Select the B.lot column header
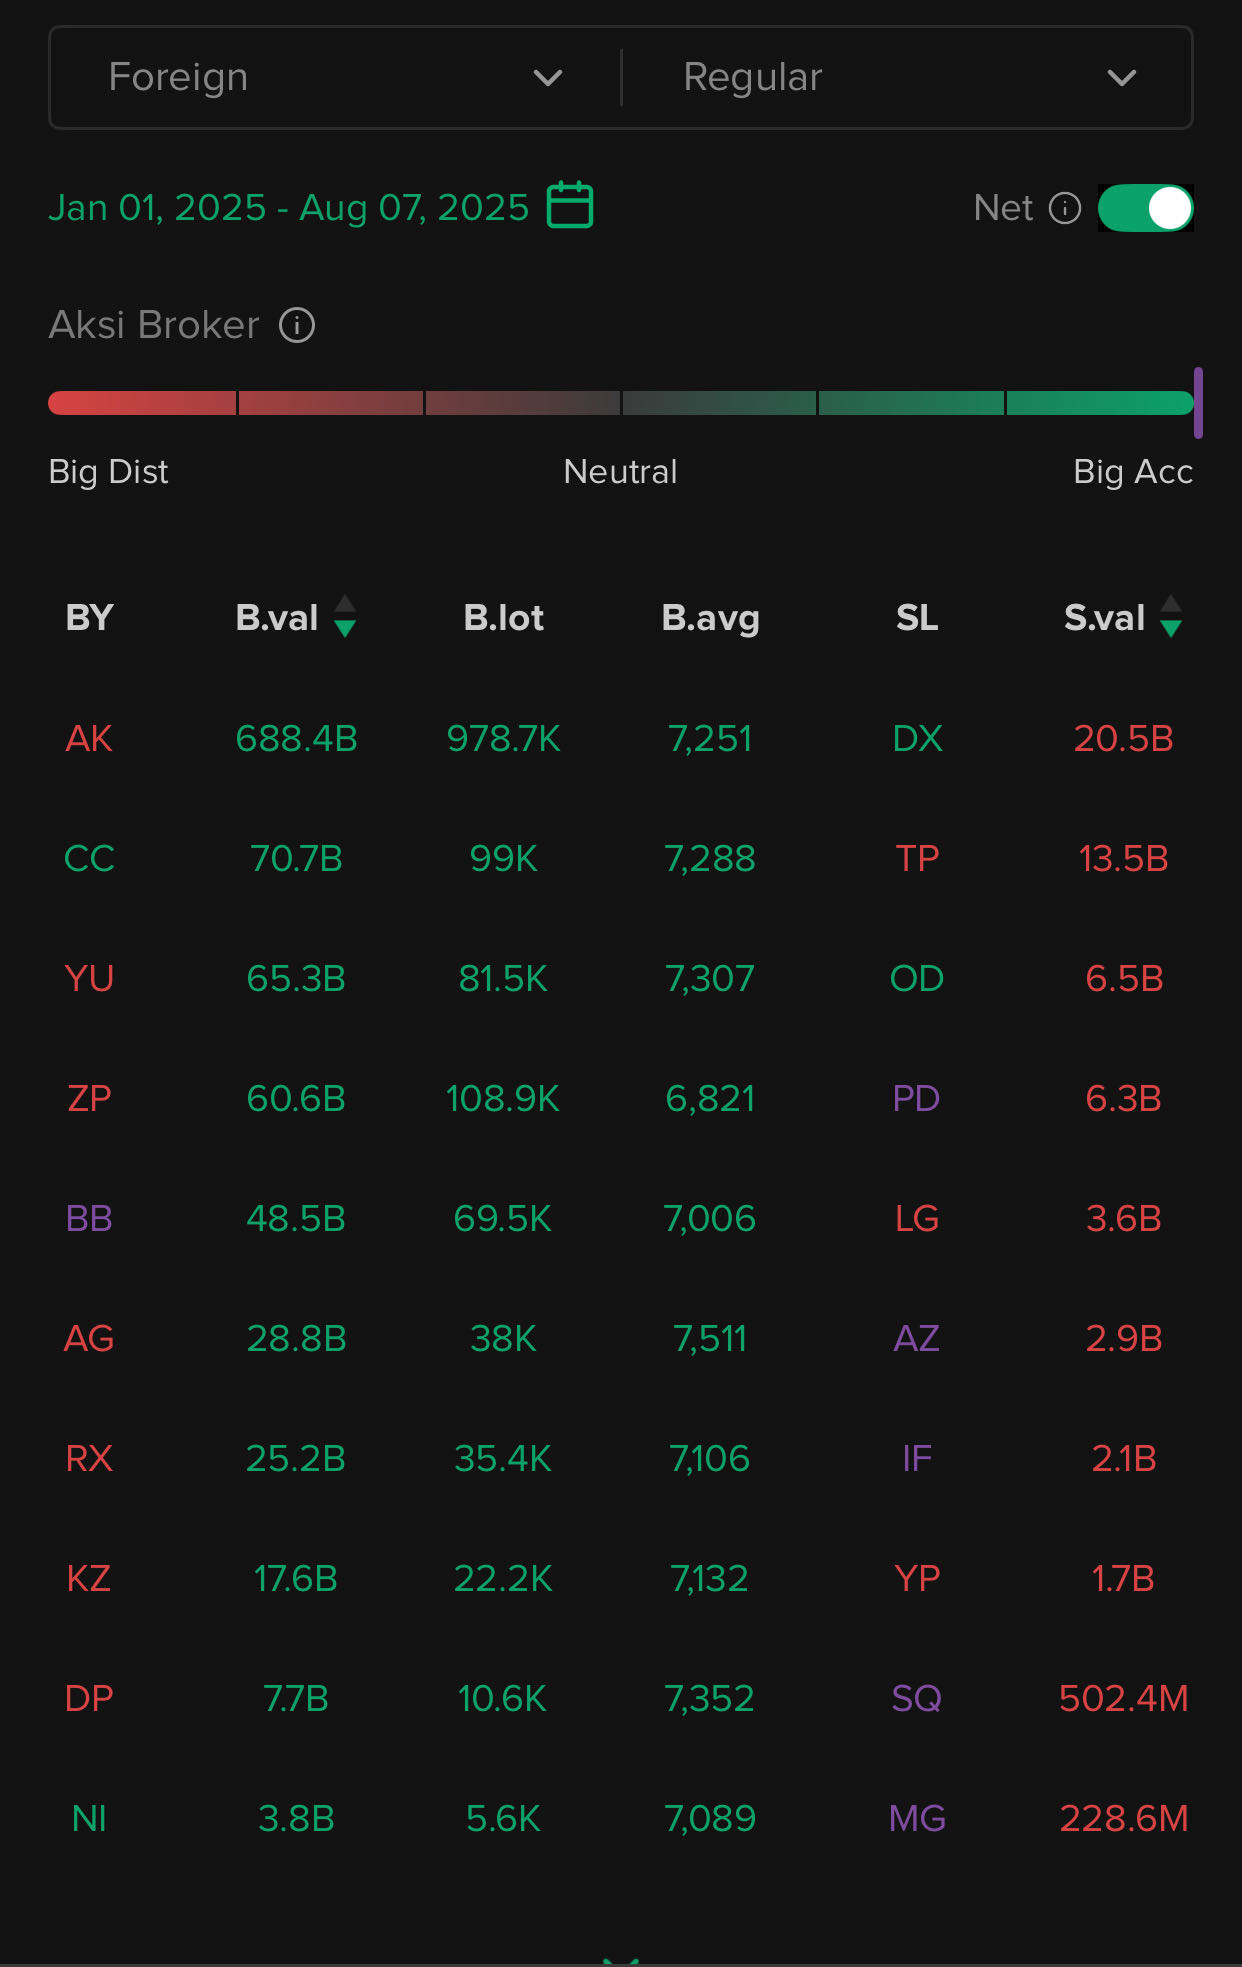The image size is (1242, 1967). [x=504, y=618]
